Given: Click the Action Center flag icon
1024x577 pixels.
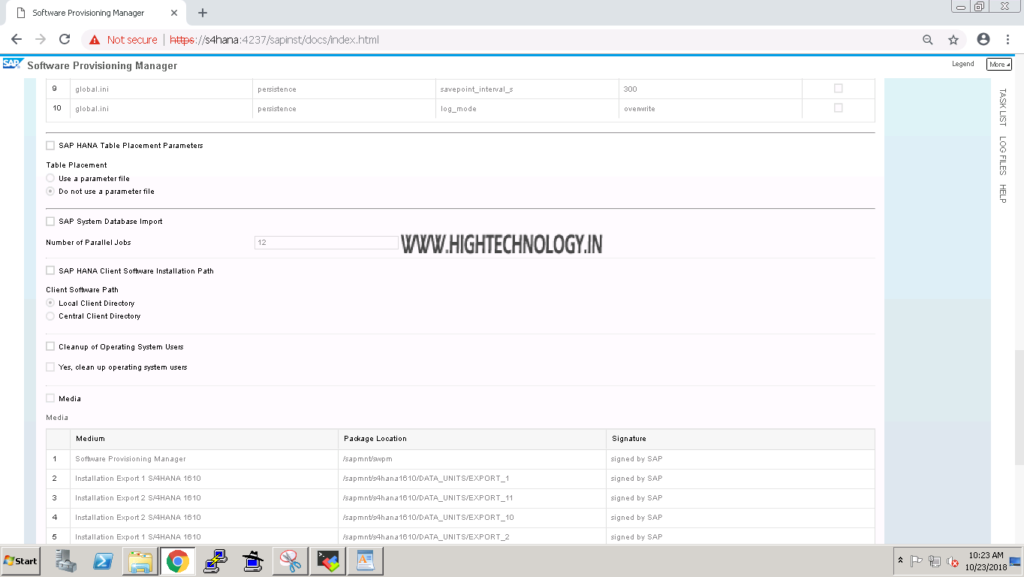Looking at the screenshot, I should click(x=916, y=561).
